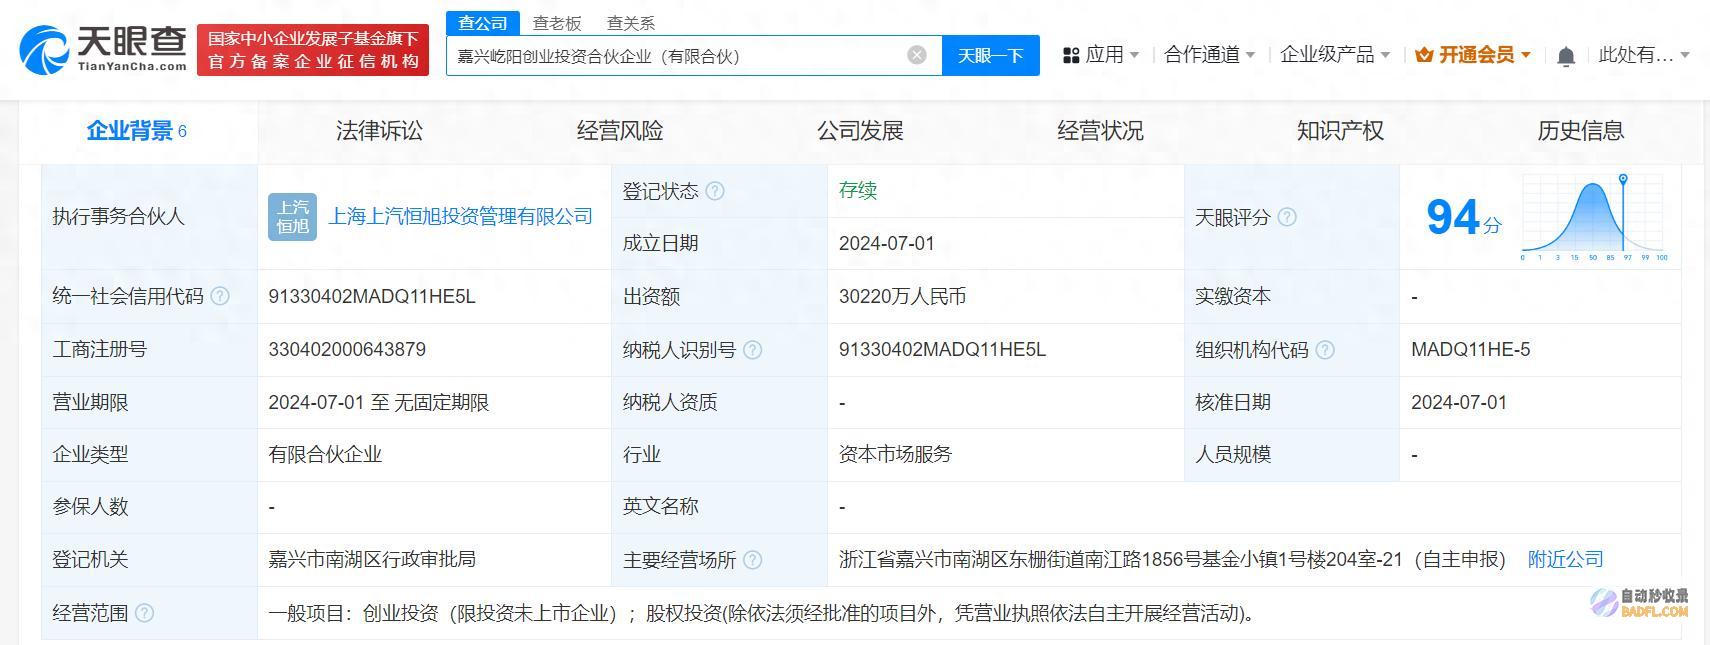Click the 资本市场服务 industry value

(x=895, y=455)
